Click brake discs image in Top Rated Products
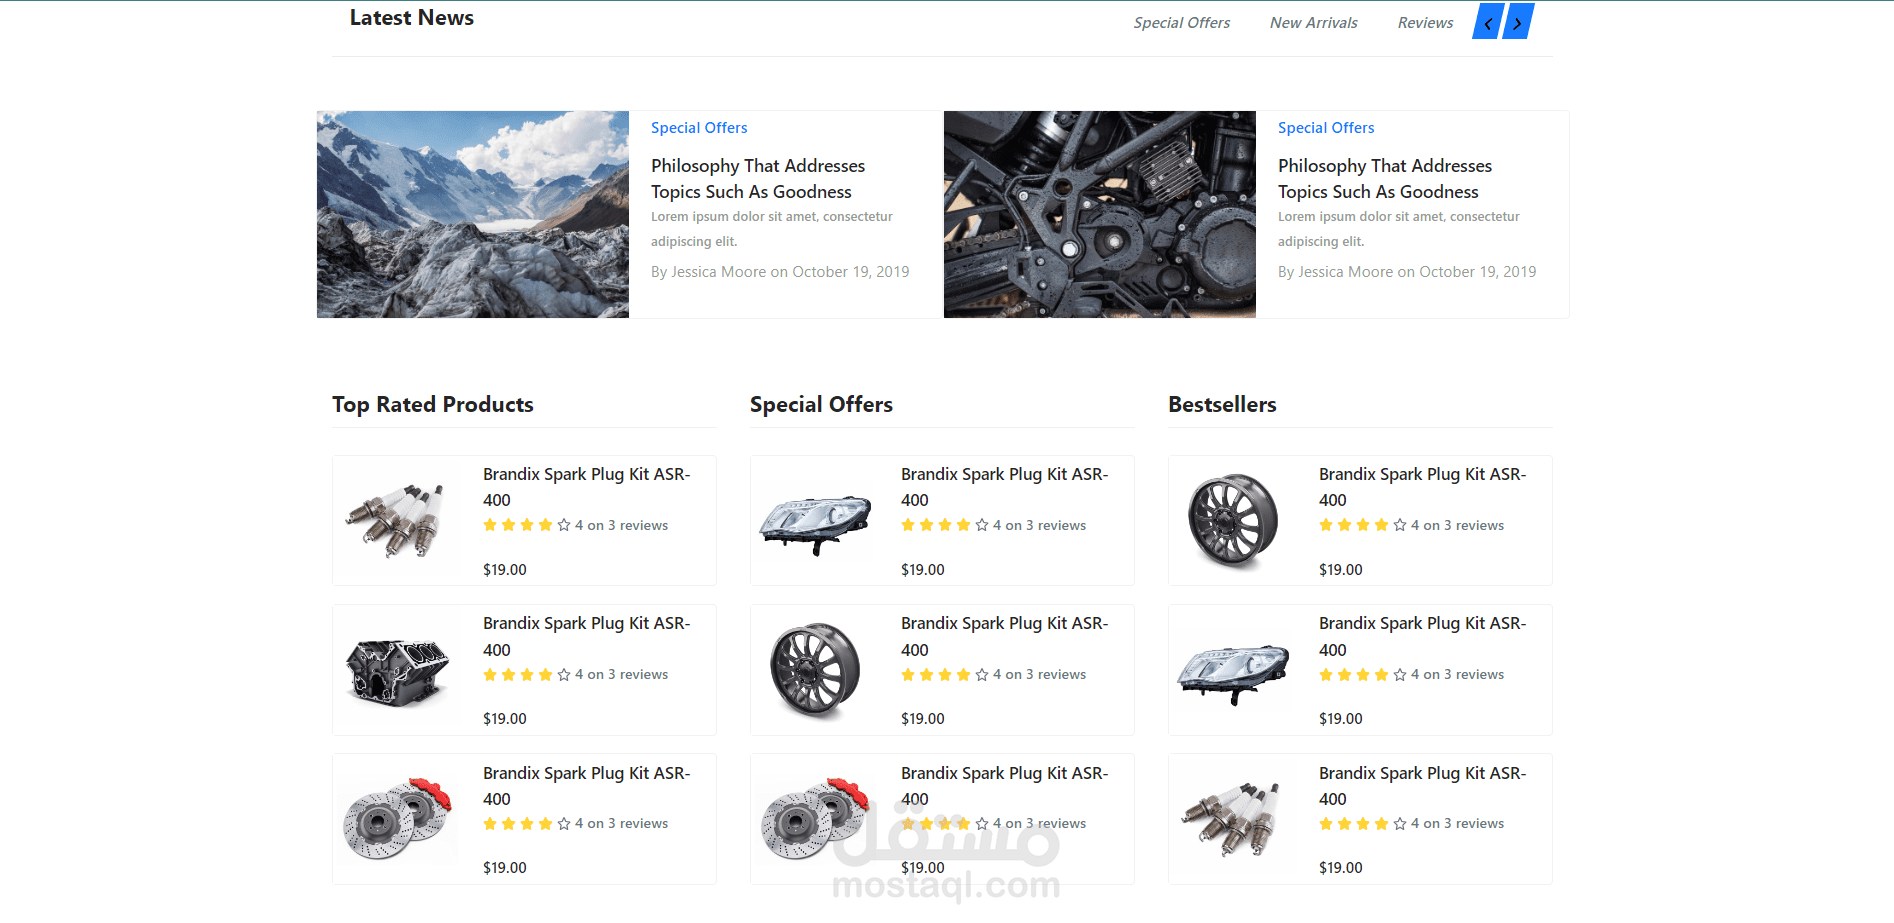The image size is (1894, 923). coord(396,819)
